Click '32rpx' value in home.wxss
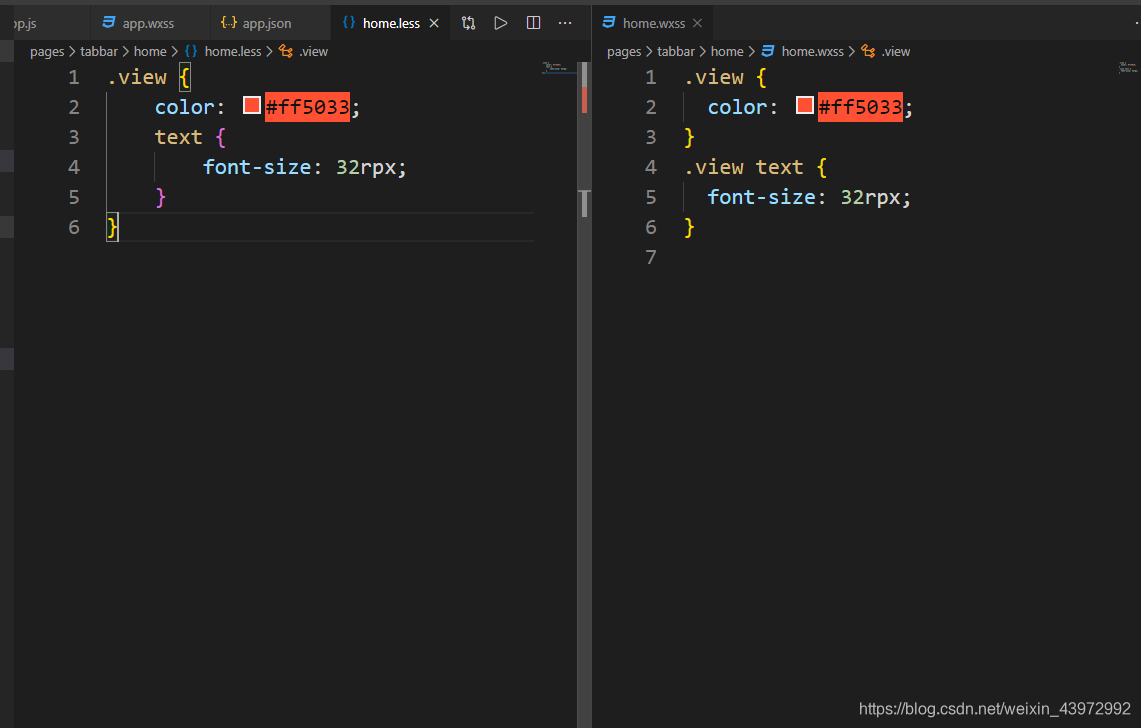Screen dimensions: 1141x728 (870, 197)
